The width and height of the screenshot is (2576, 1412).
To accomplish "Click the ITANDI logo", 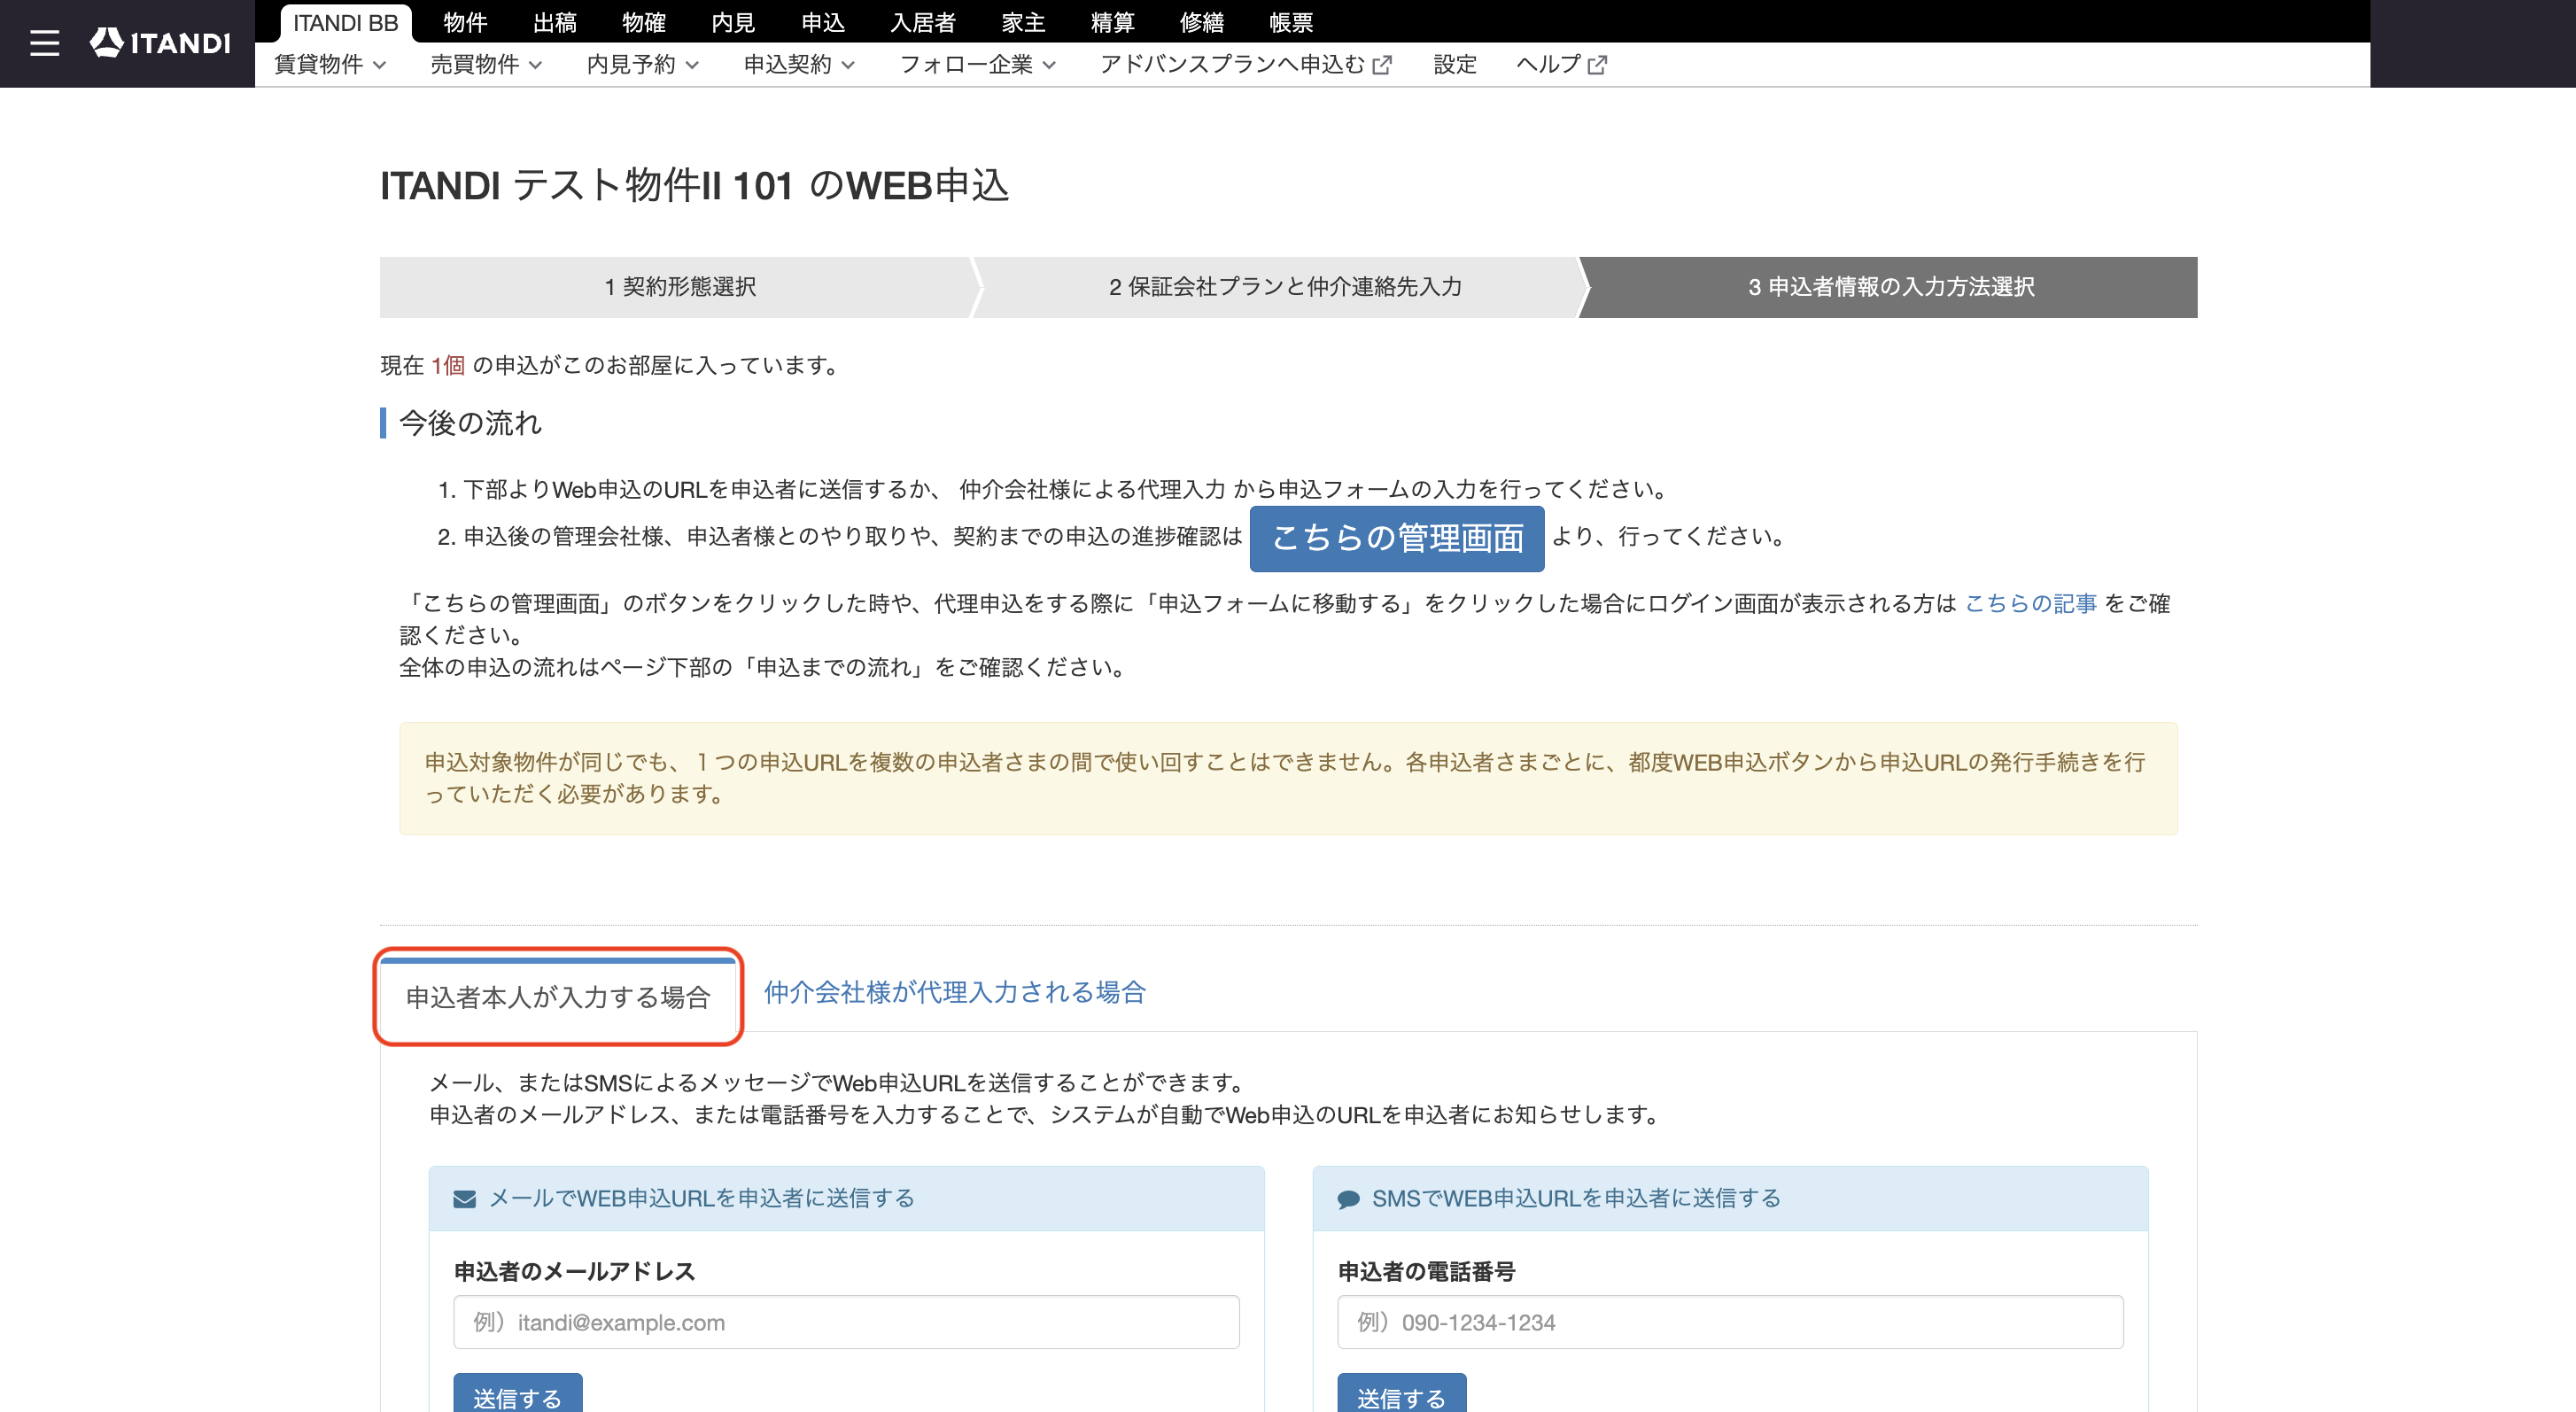I will point(160,43).
